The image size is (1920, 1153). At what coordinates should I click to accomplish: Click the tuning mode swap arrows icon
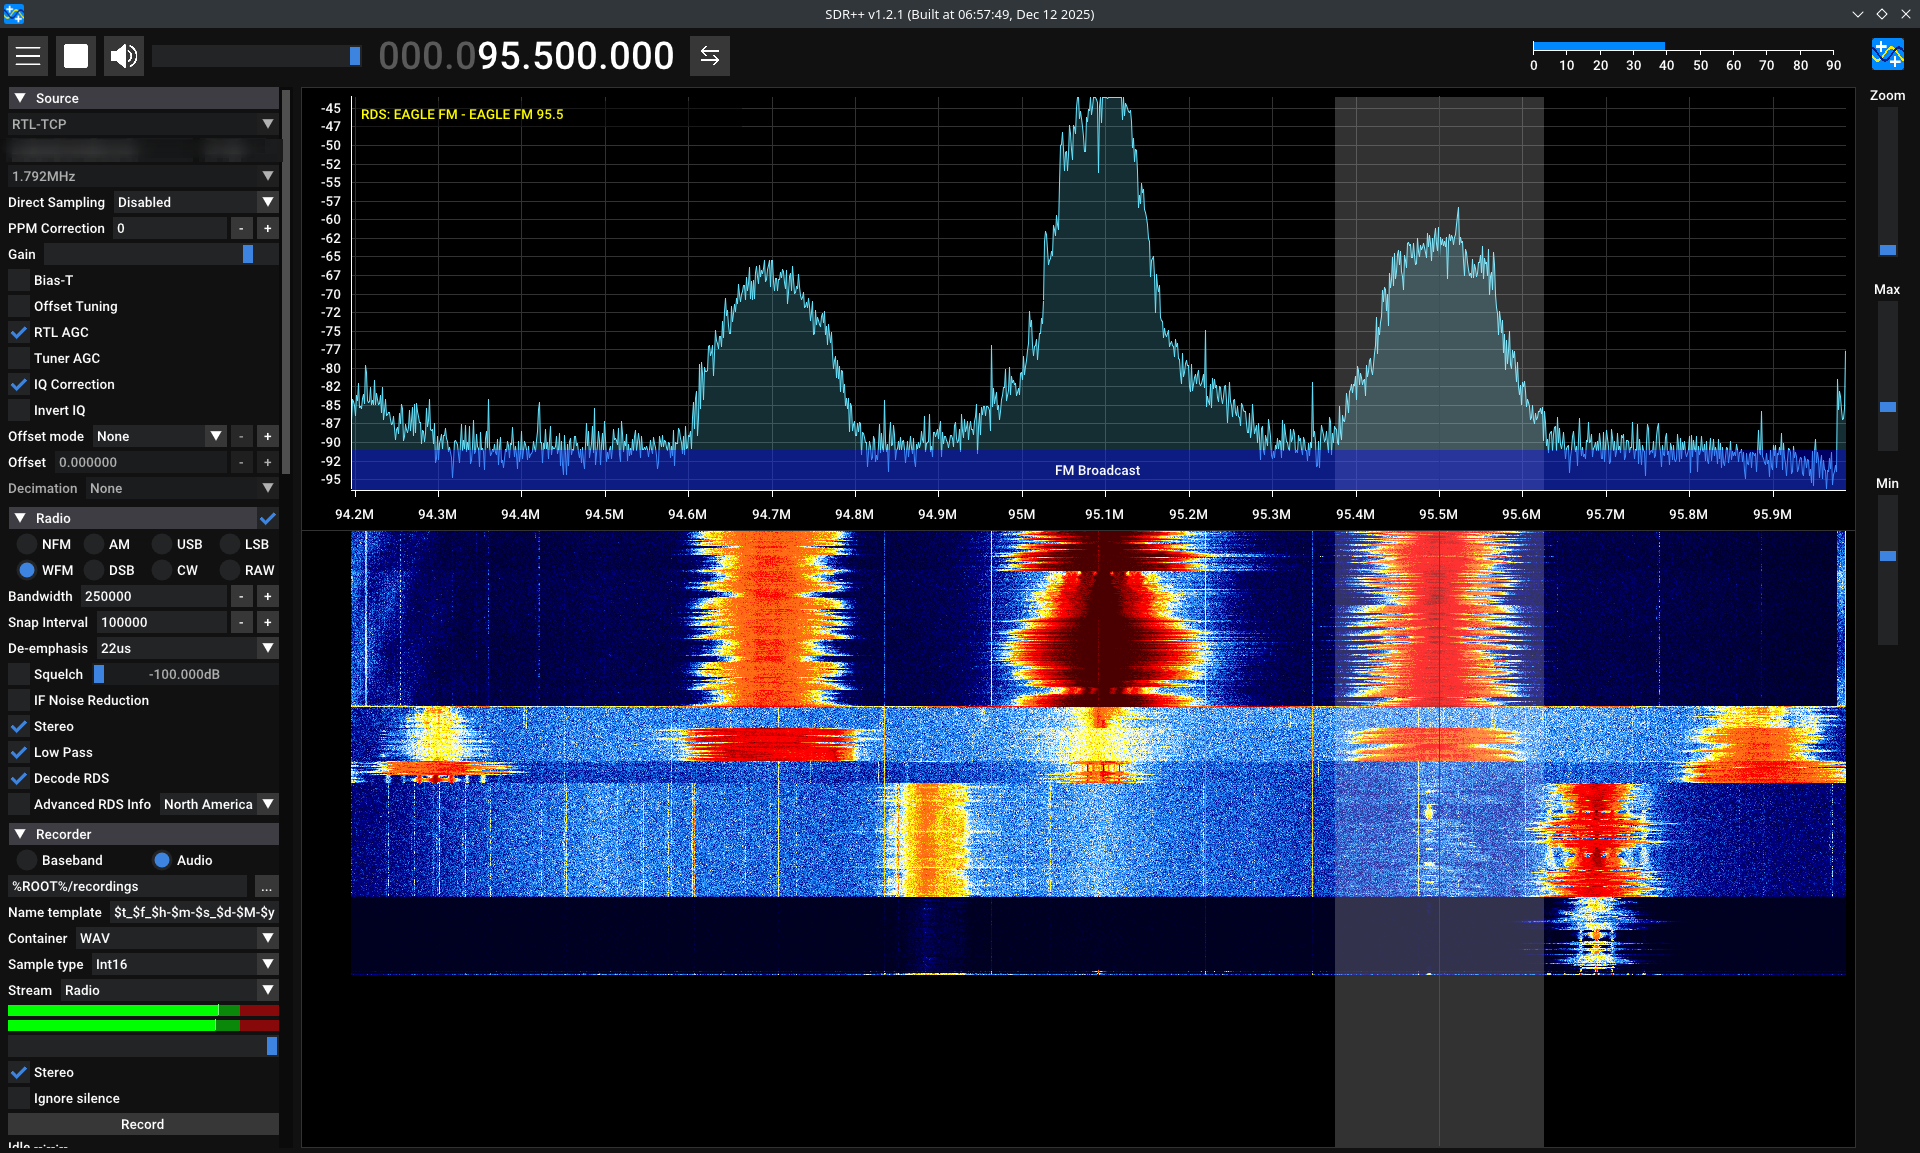(710, 56)
